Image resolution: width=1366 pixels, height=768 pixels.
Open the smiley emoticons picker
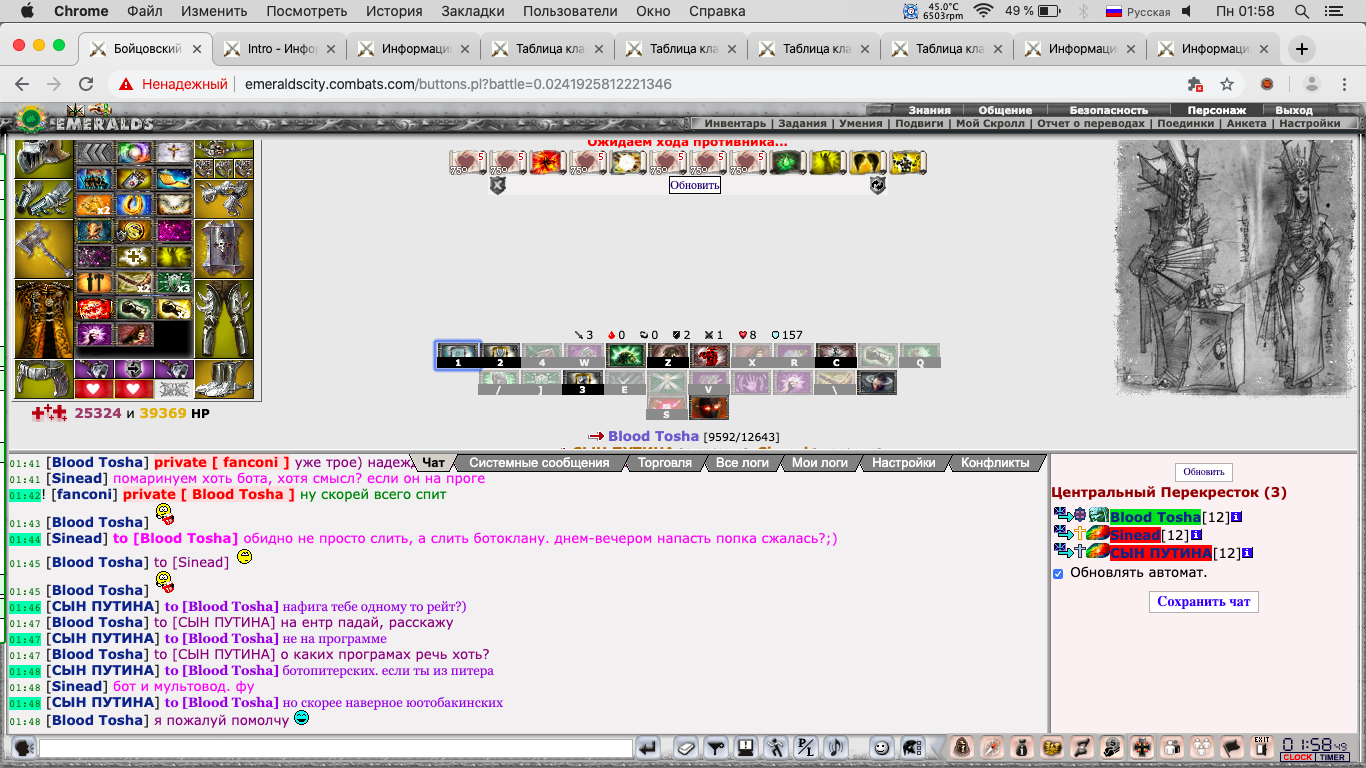(x=881, y=748)
